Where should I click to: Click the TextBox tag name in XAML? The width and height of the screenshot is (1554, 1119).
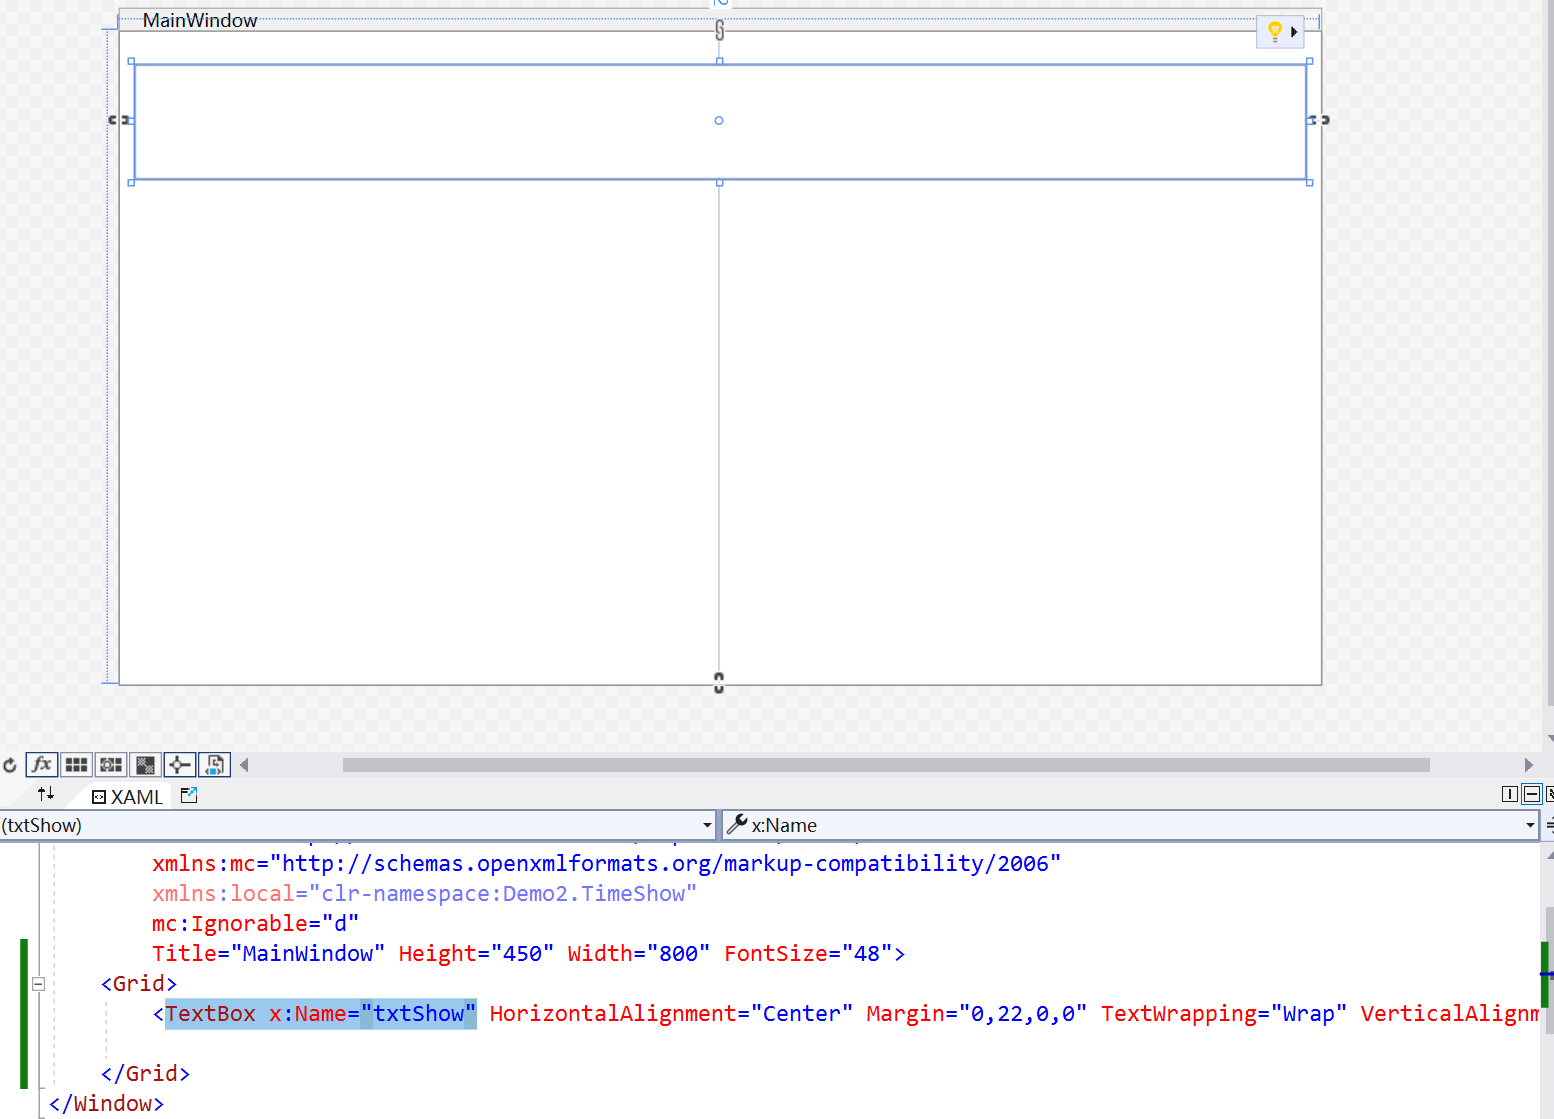coord(210,1014)
